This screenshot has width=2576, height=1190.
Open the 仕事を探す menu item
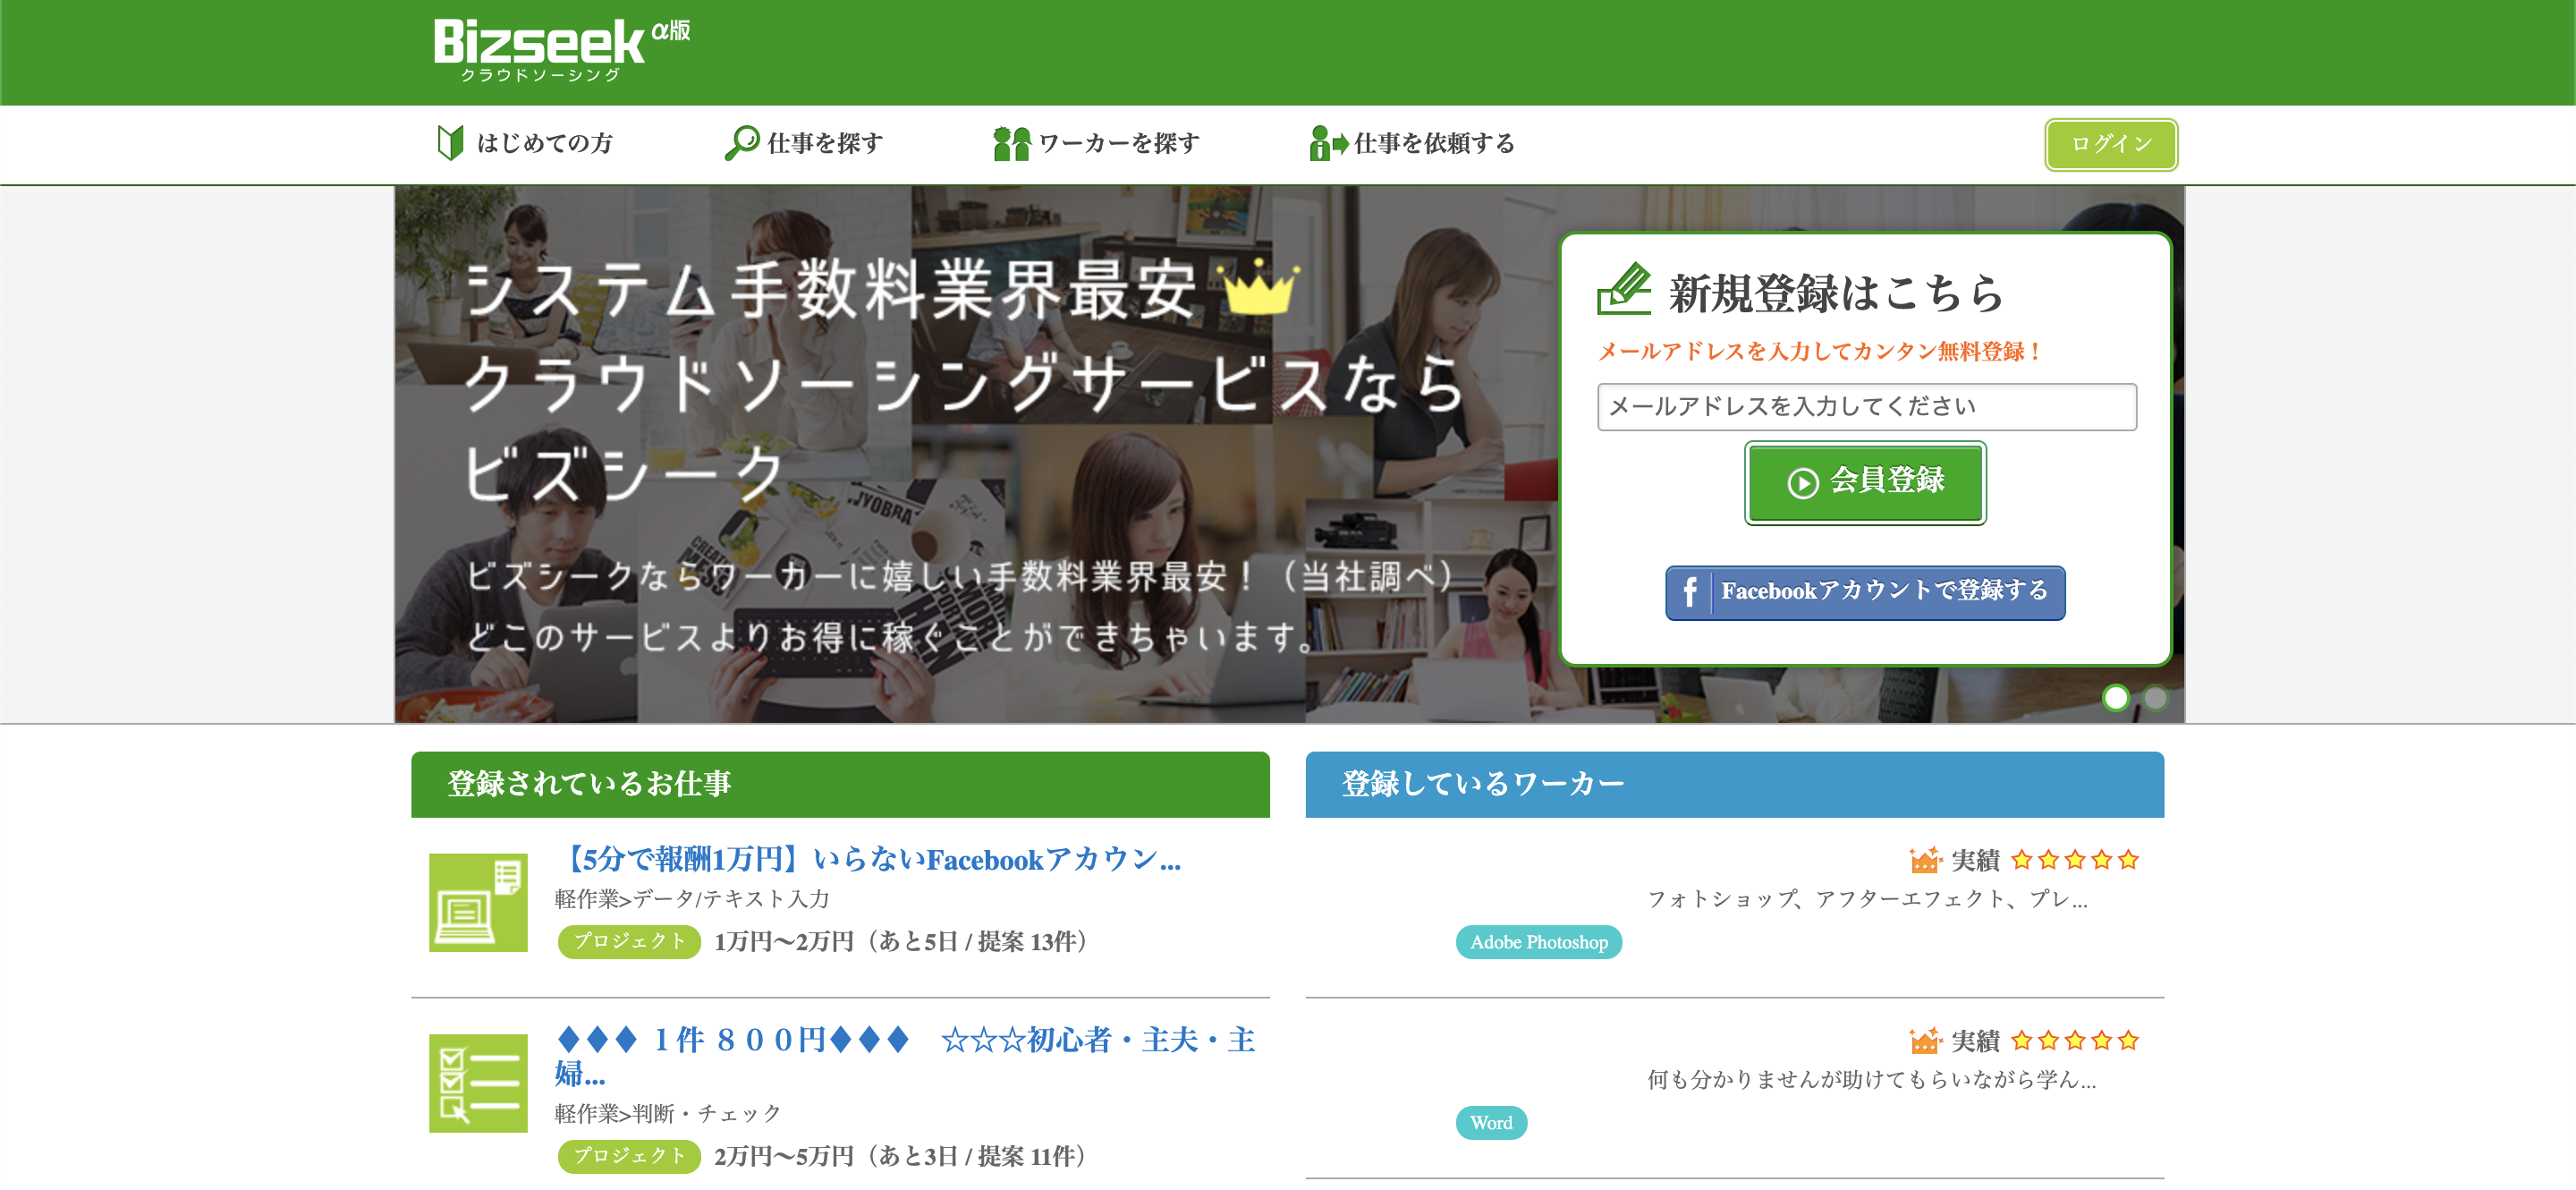(825, 143)
